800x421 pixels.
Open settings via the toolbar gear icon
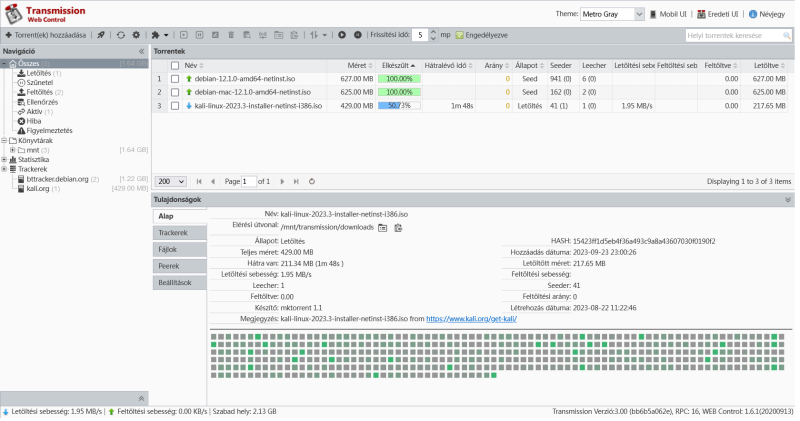pyautogui.click(x=136, y=35)
